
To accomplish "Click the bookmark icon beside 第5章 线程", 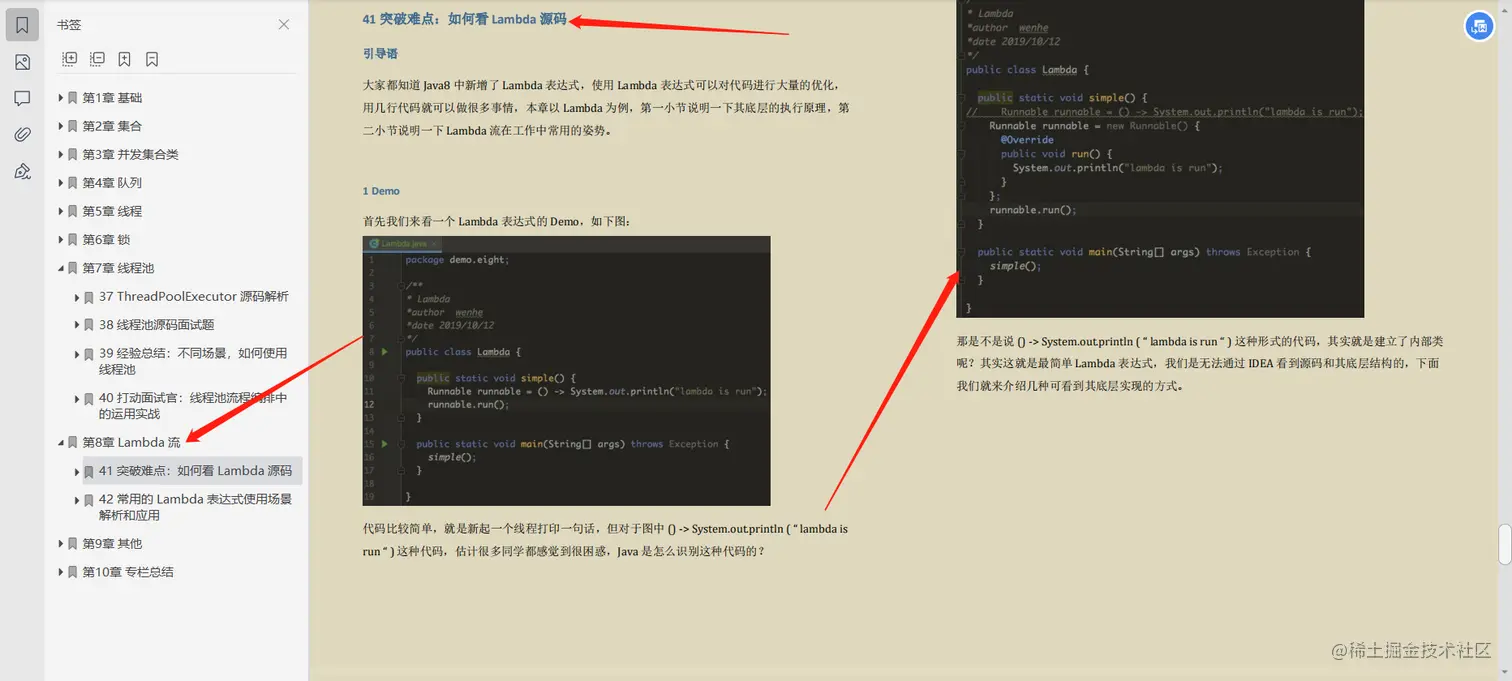I will point(73,211).
